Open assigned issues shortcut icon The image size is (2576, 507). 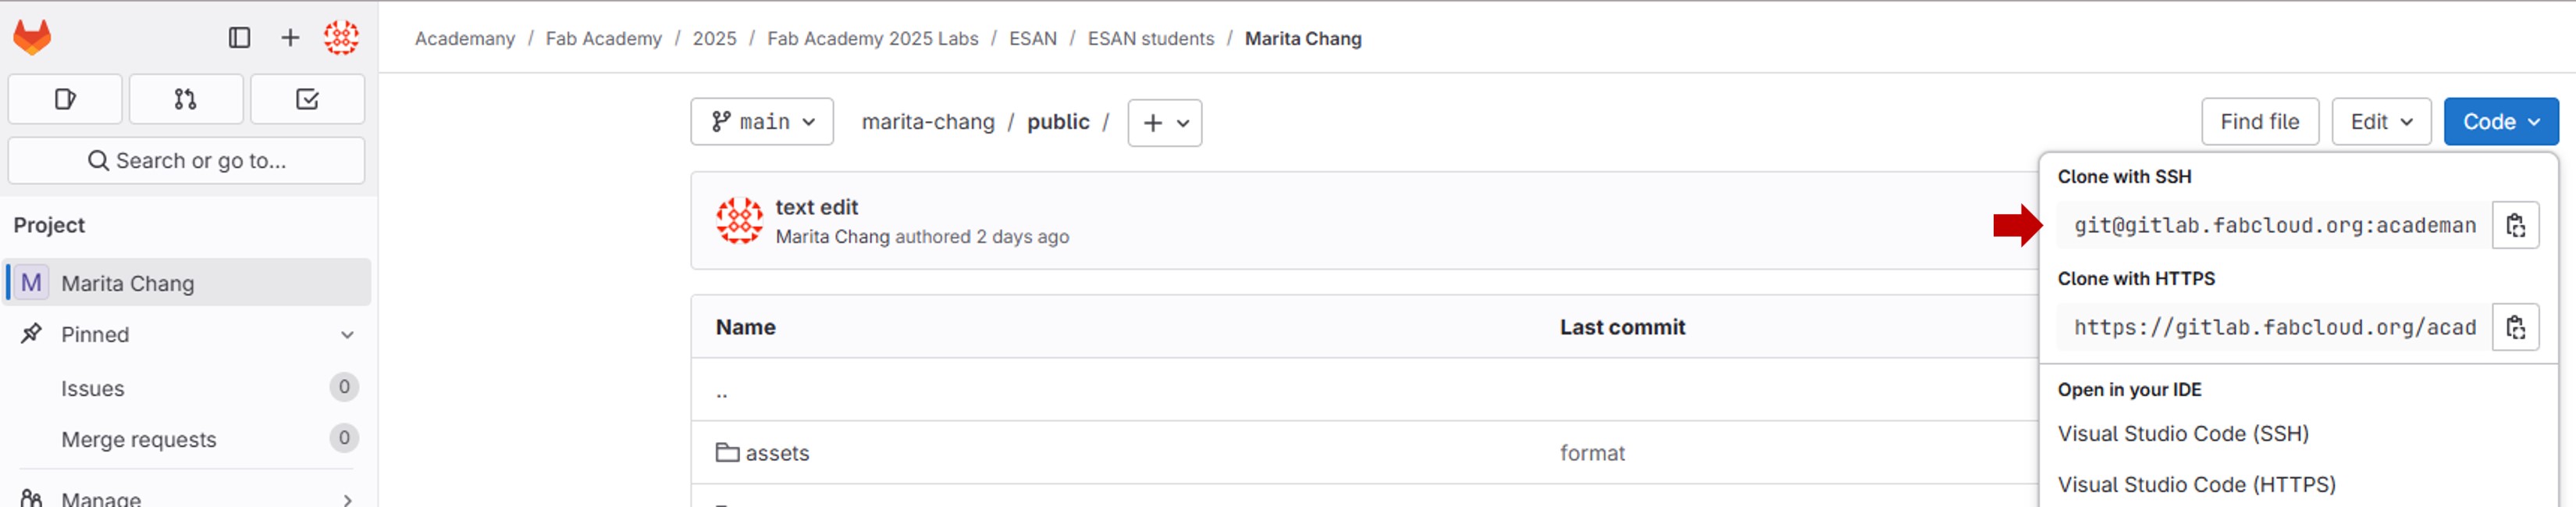[65, 99]
